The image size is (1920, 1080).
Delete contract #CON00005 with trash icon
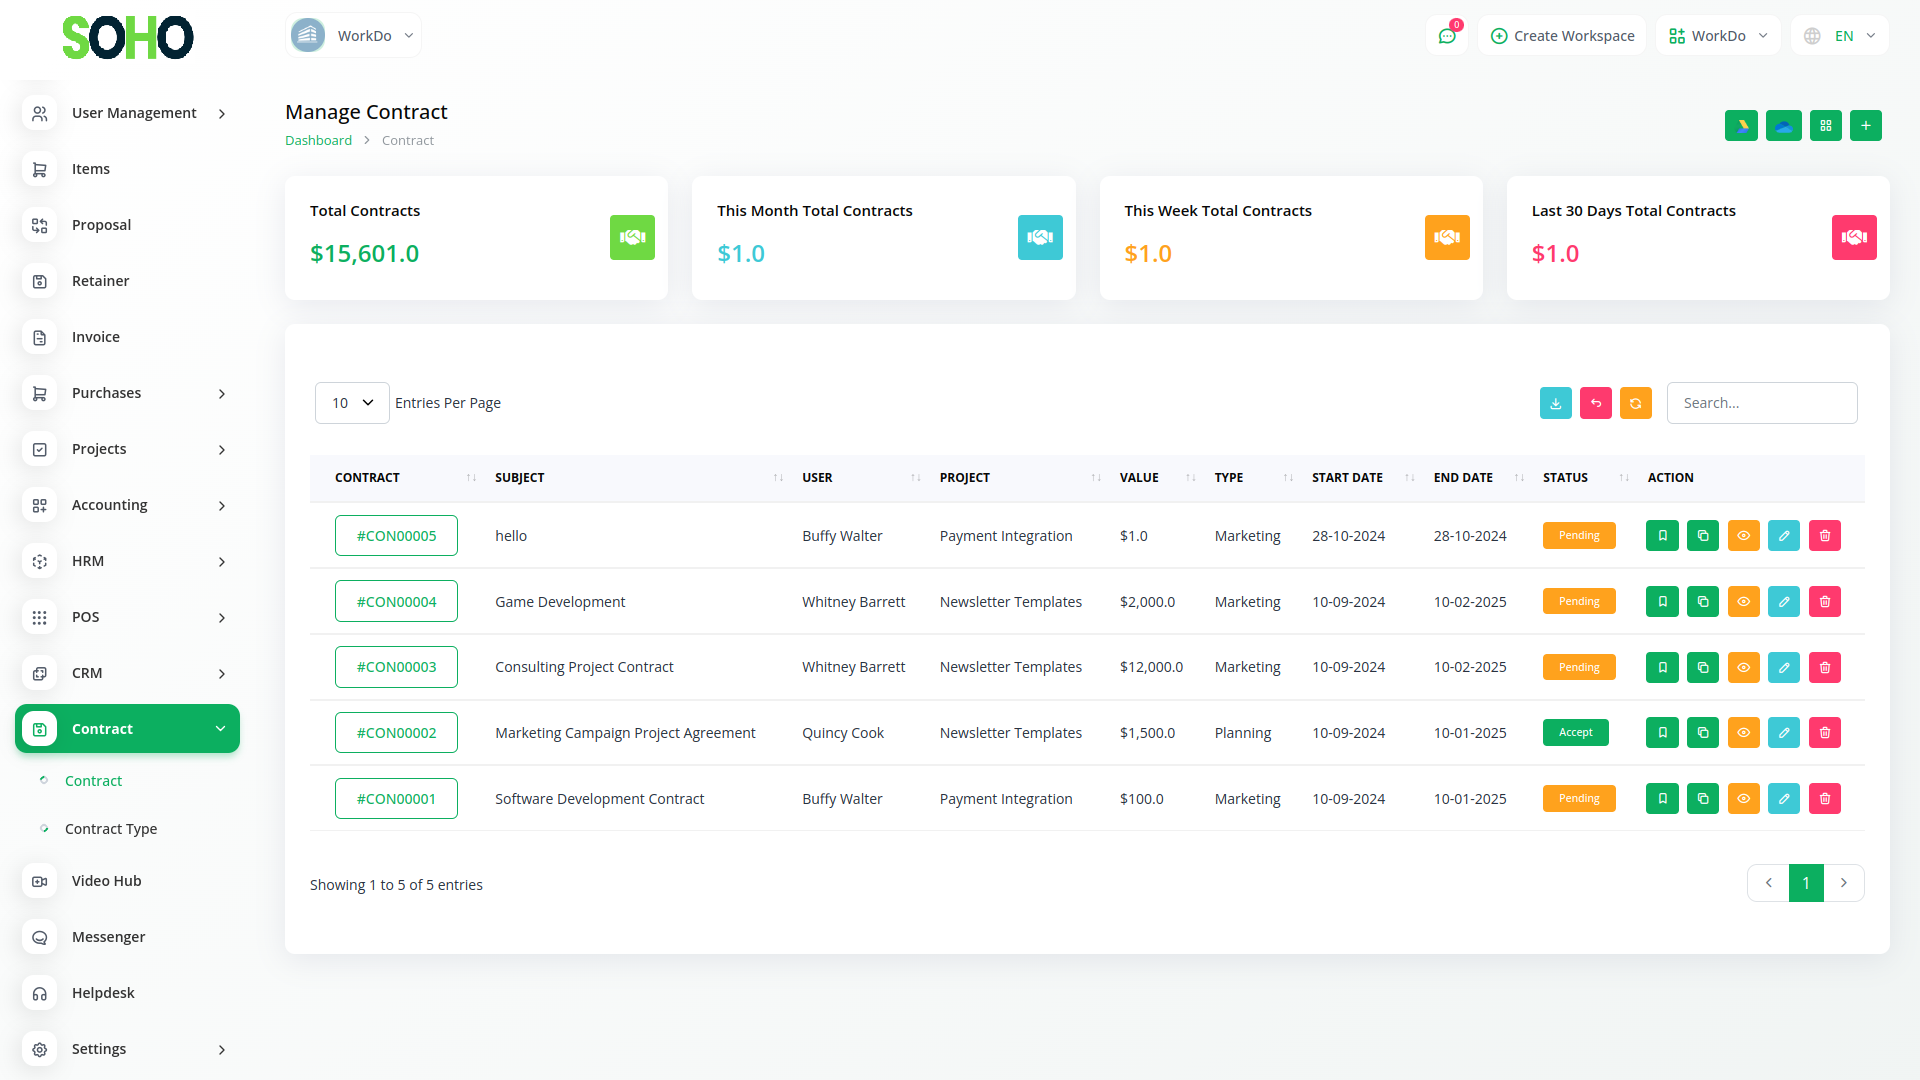click(1824, 536)
